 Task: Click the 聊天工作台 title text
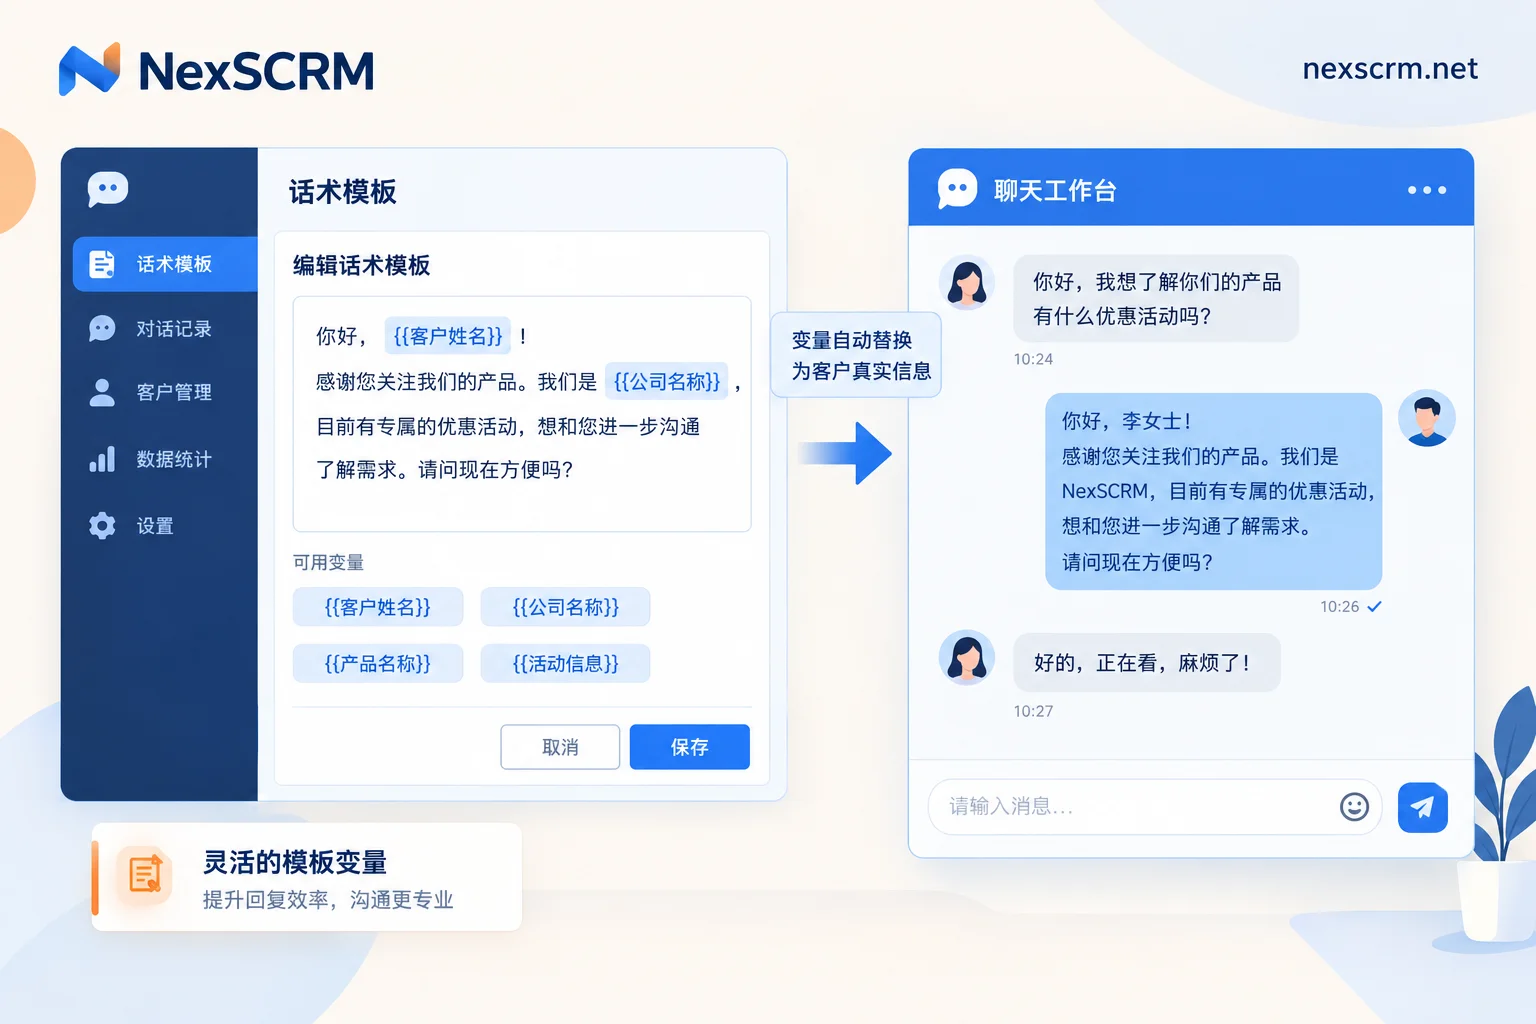coord(1055,190)
